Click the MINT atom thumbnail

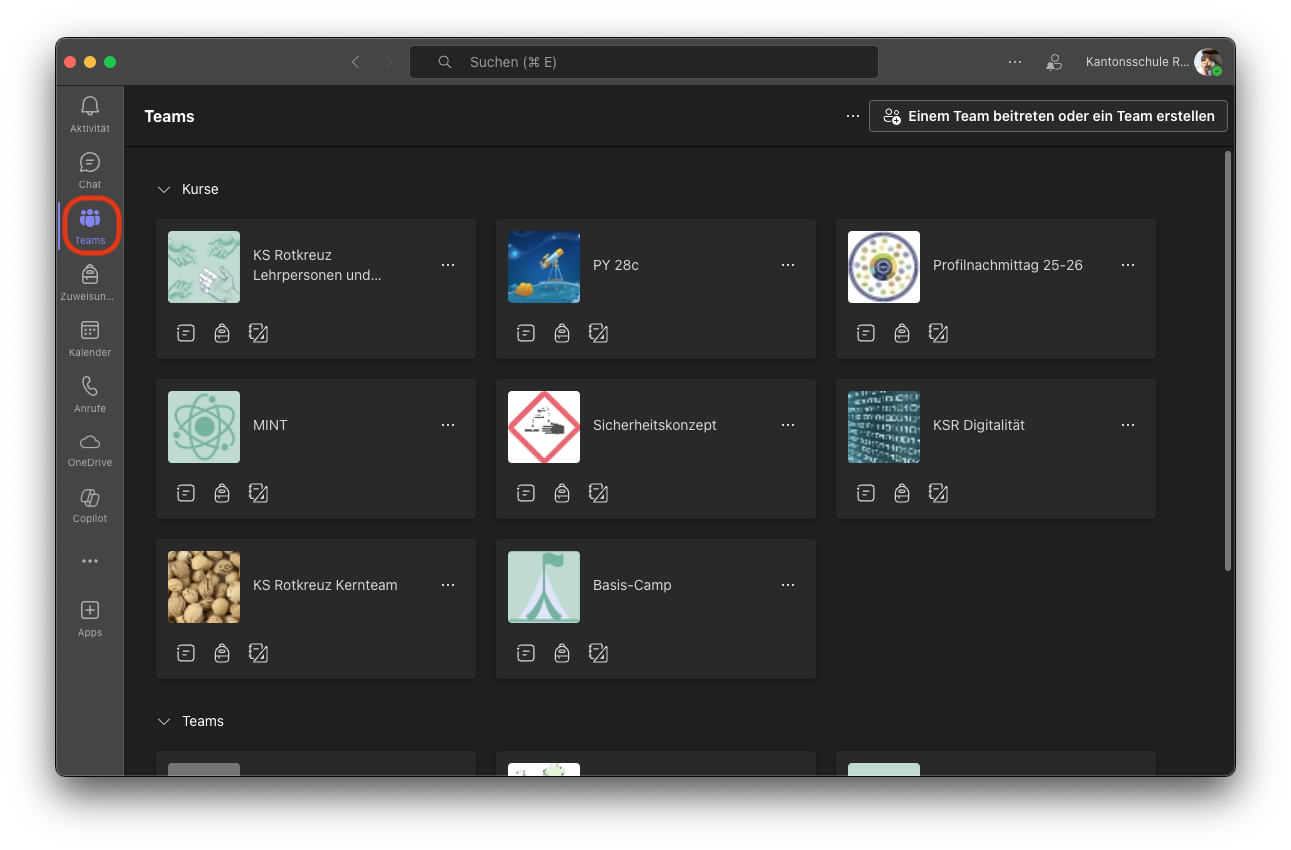[x=204, y=427]
